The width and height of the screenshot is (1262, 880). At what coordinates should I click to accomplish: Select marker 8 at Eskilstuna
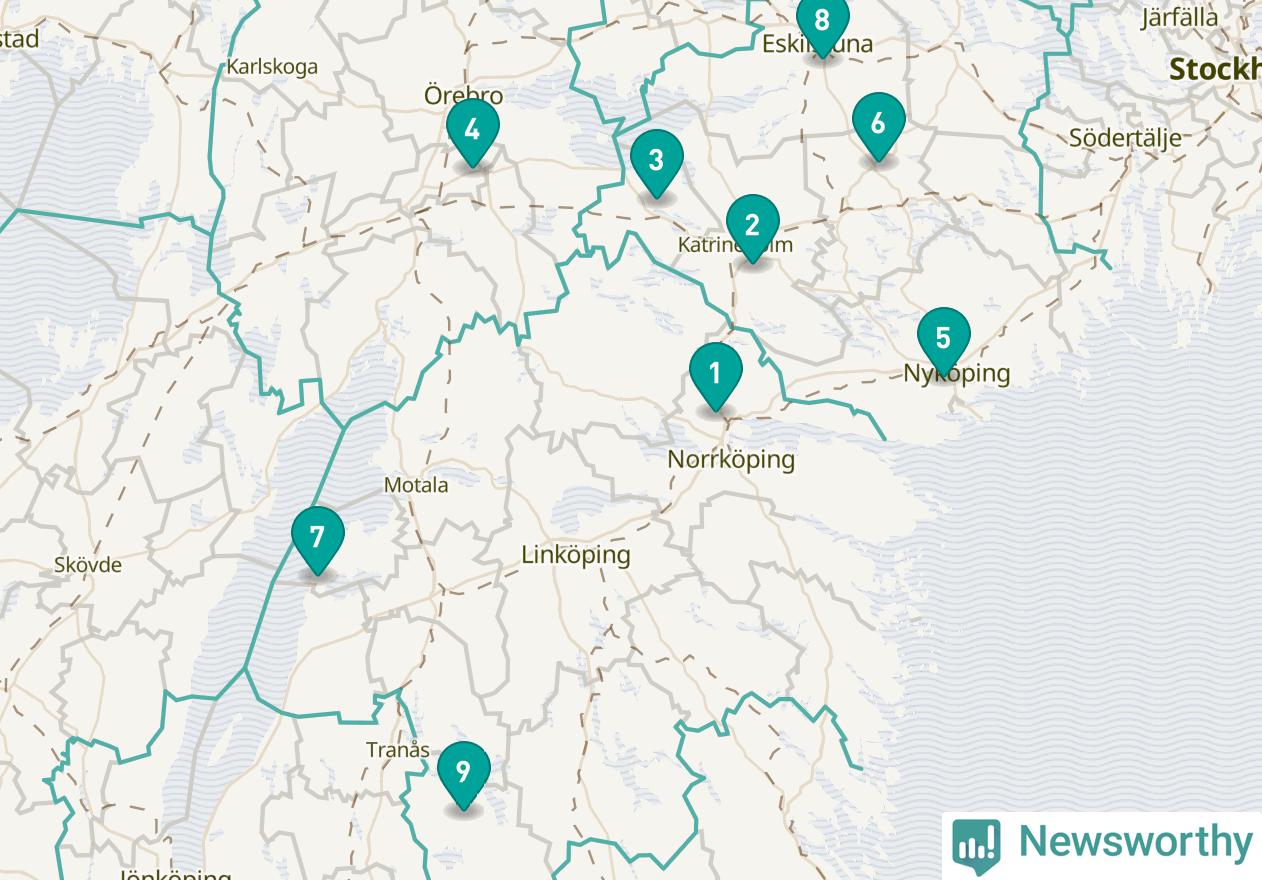(x=823, y=24)
